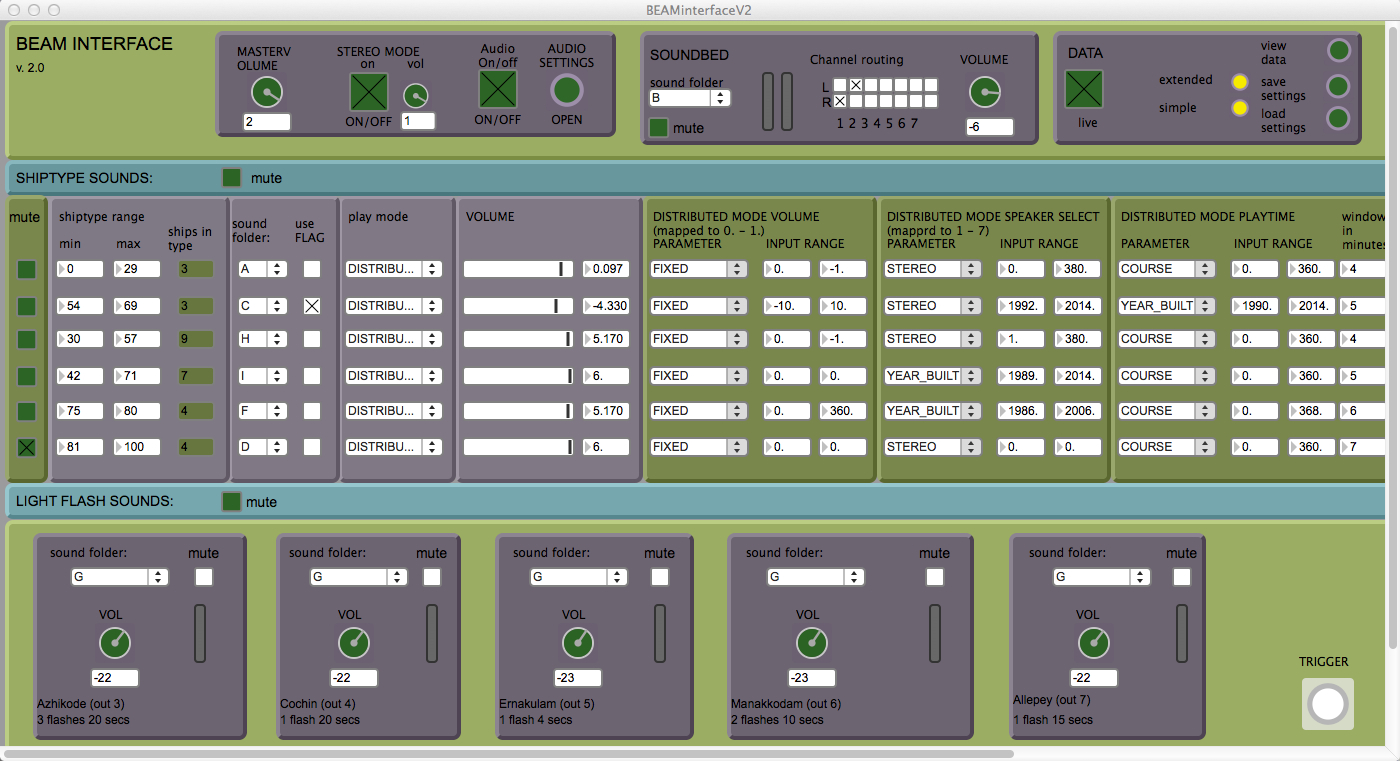Click the load settings round button
1400x761 pixels.
click(1338, 119)
